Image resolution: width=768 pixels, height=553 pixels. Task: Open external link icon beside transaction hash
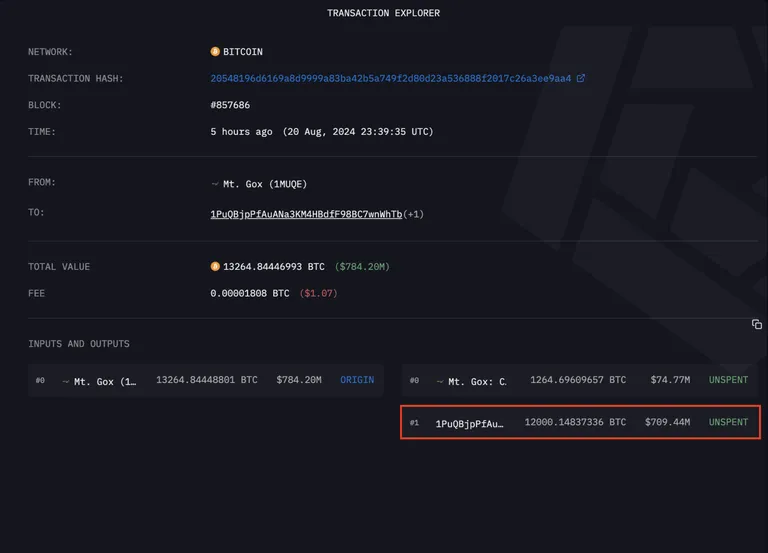click(x=580, y=78)
